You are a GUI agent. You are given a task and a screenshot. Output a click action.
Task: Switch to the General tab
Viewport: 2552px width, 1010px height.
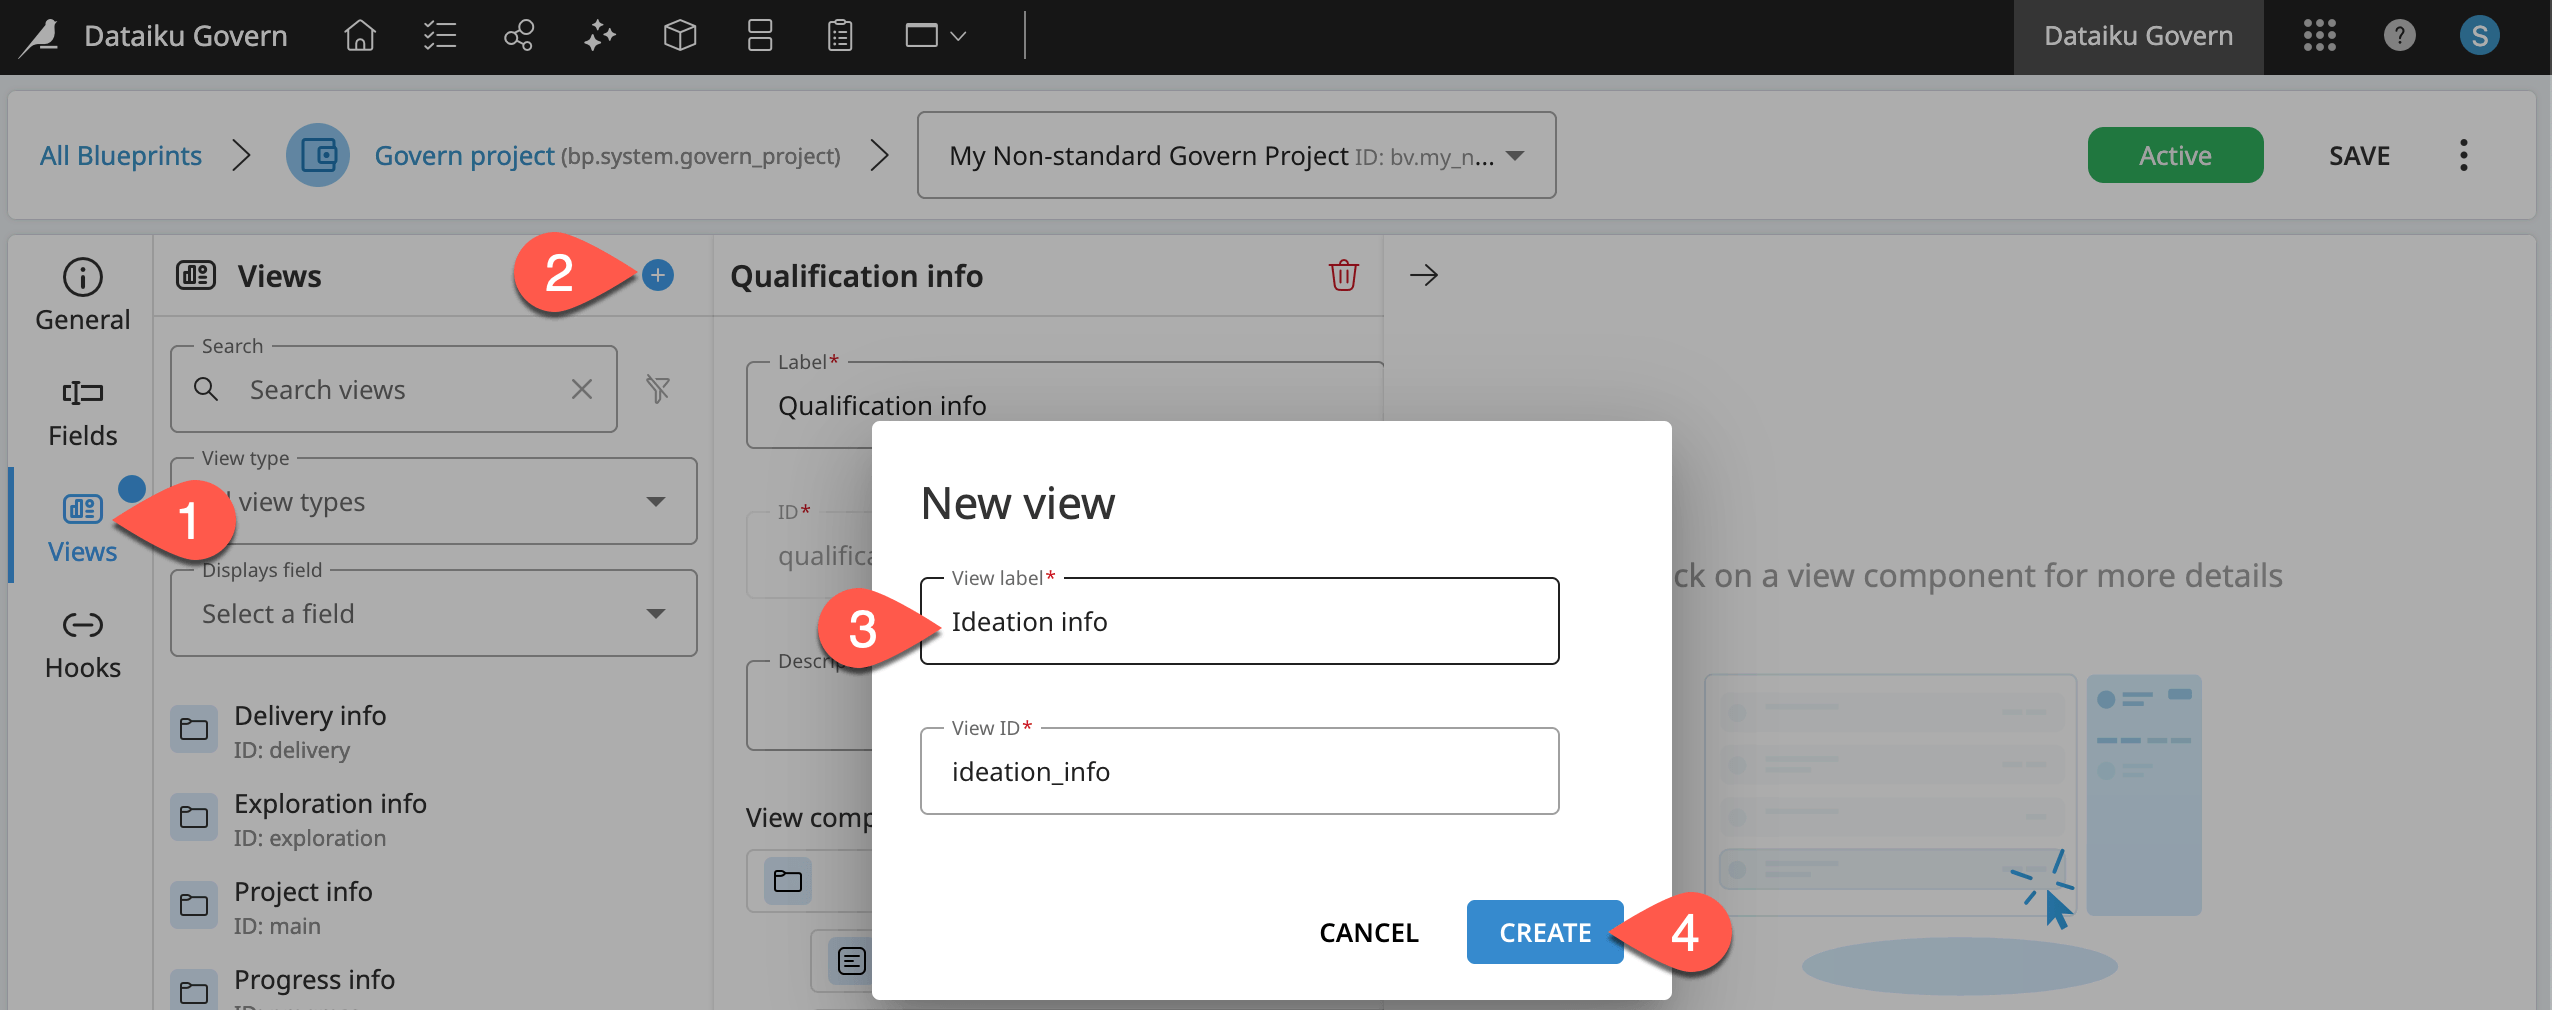83,296
